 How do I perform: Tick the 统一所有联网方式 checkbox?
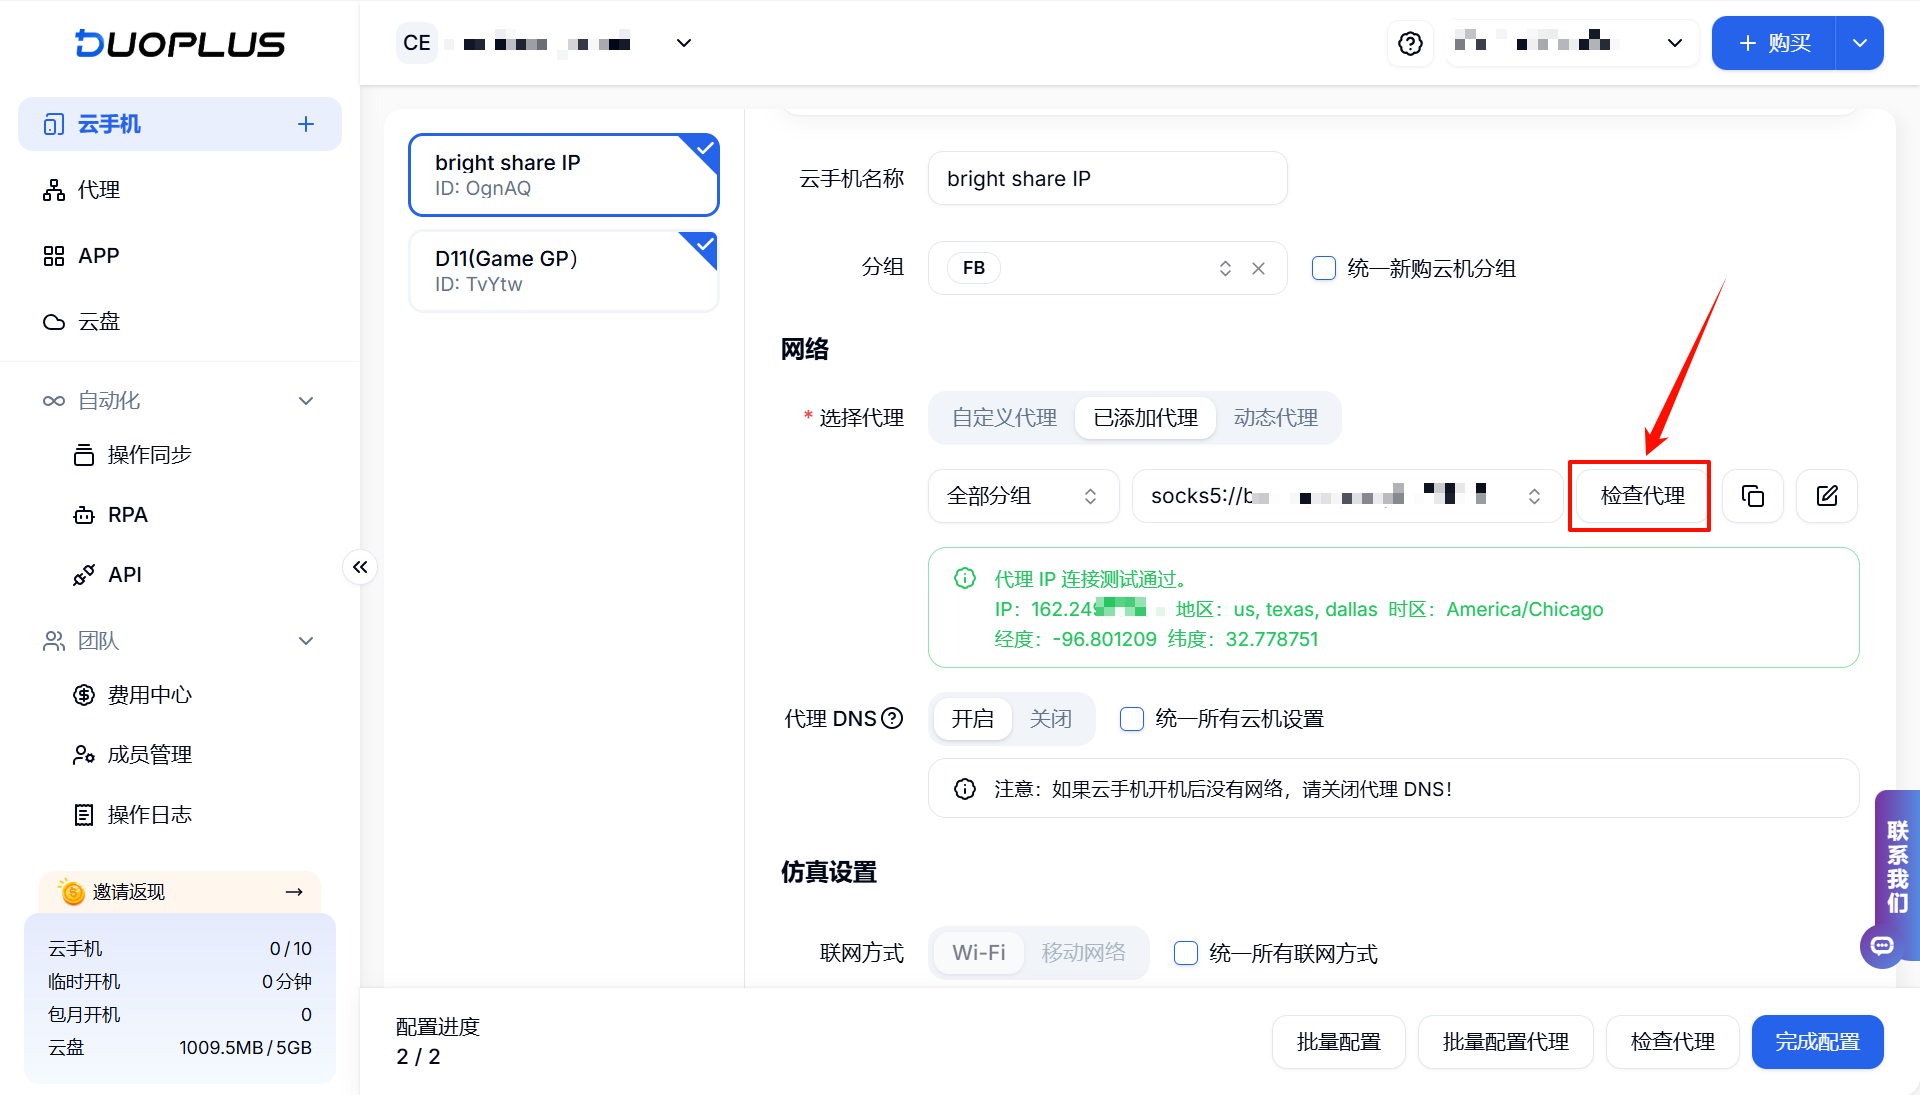(1186, 953)
